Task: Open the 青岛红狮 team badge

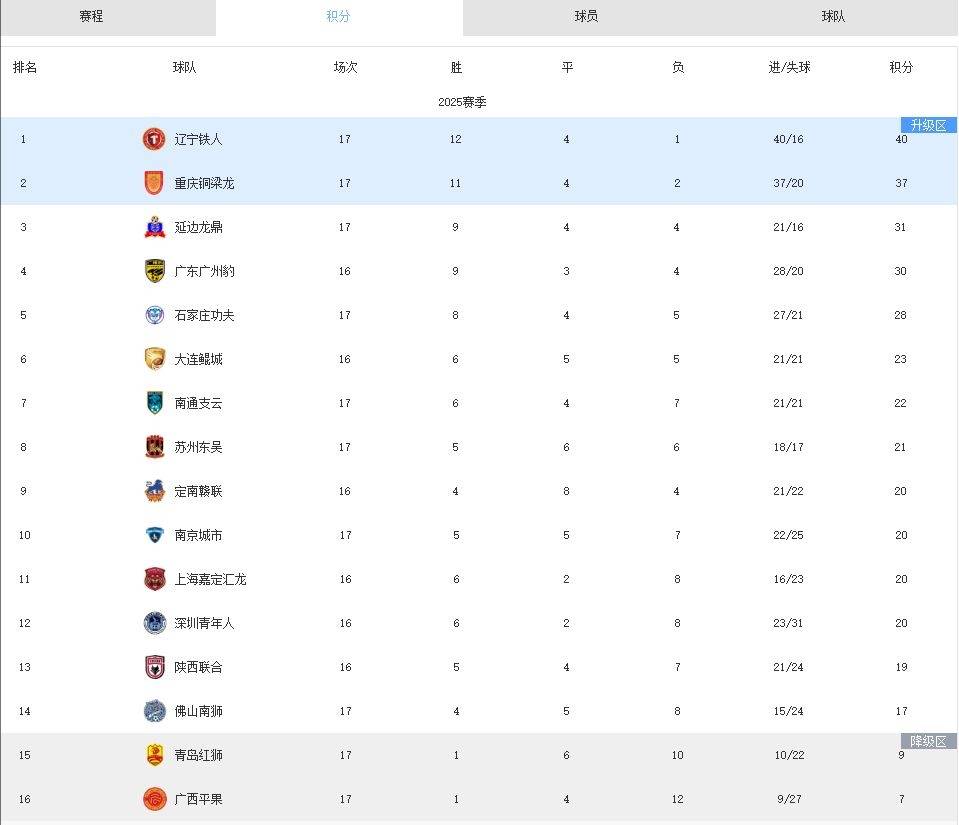Action: (x=155, y=755)
